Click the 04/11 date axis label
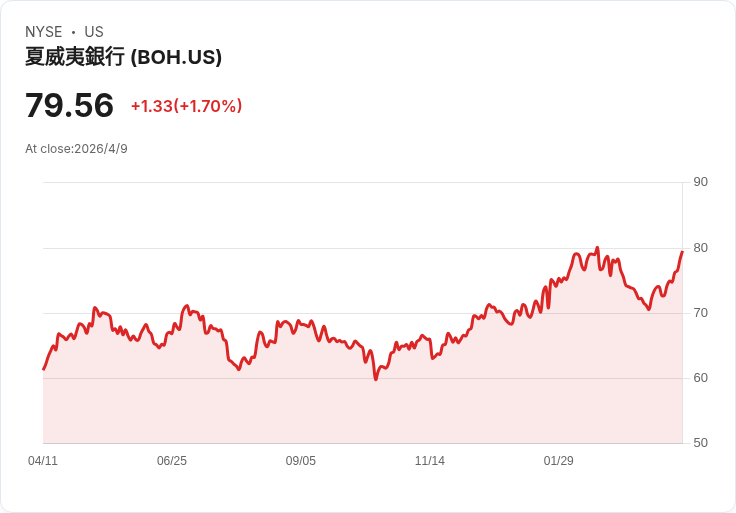This screenshot has height=513, width=736. [x=43, y=460]
